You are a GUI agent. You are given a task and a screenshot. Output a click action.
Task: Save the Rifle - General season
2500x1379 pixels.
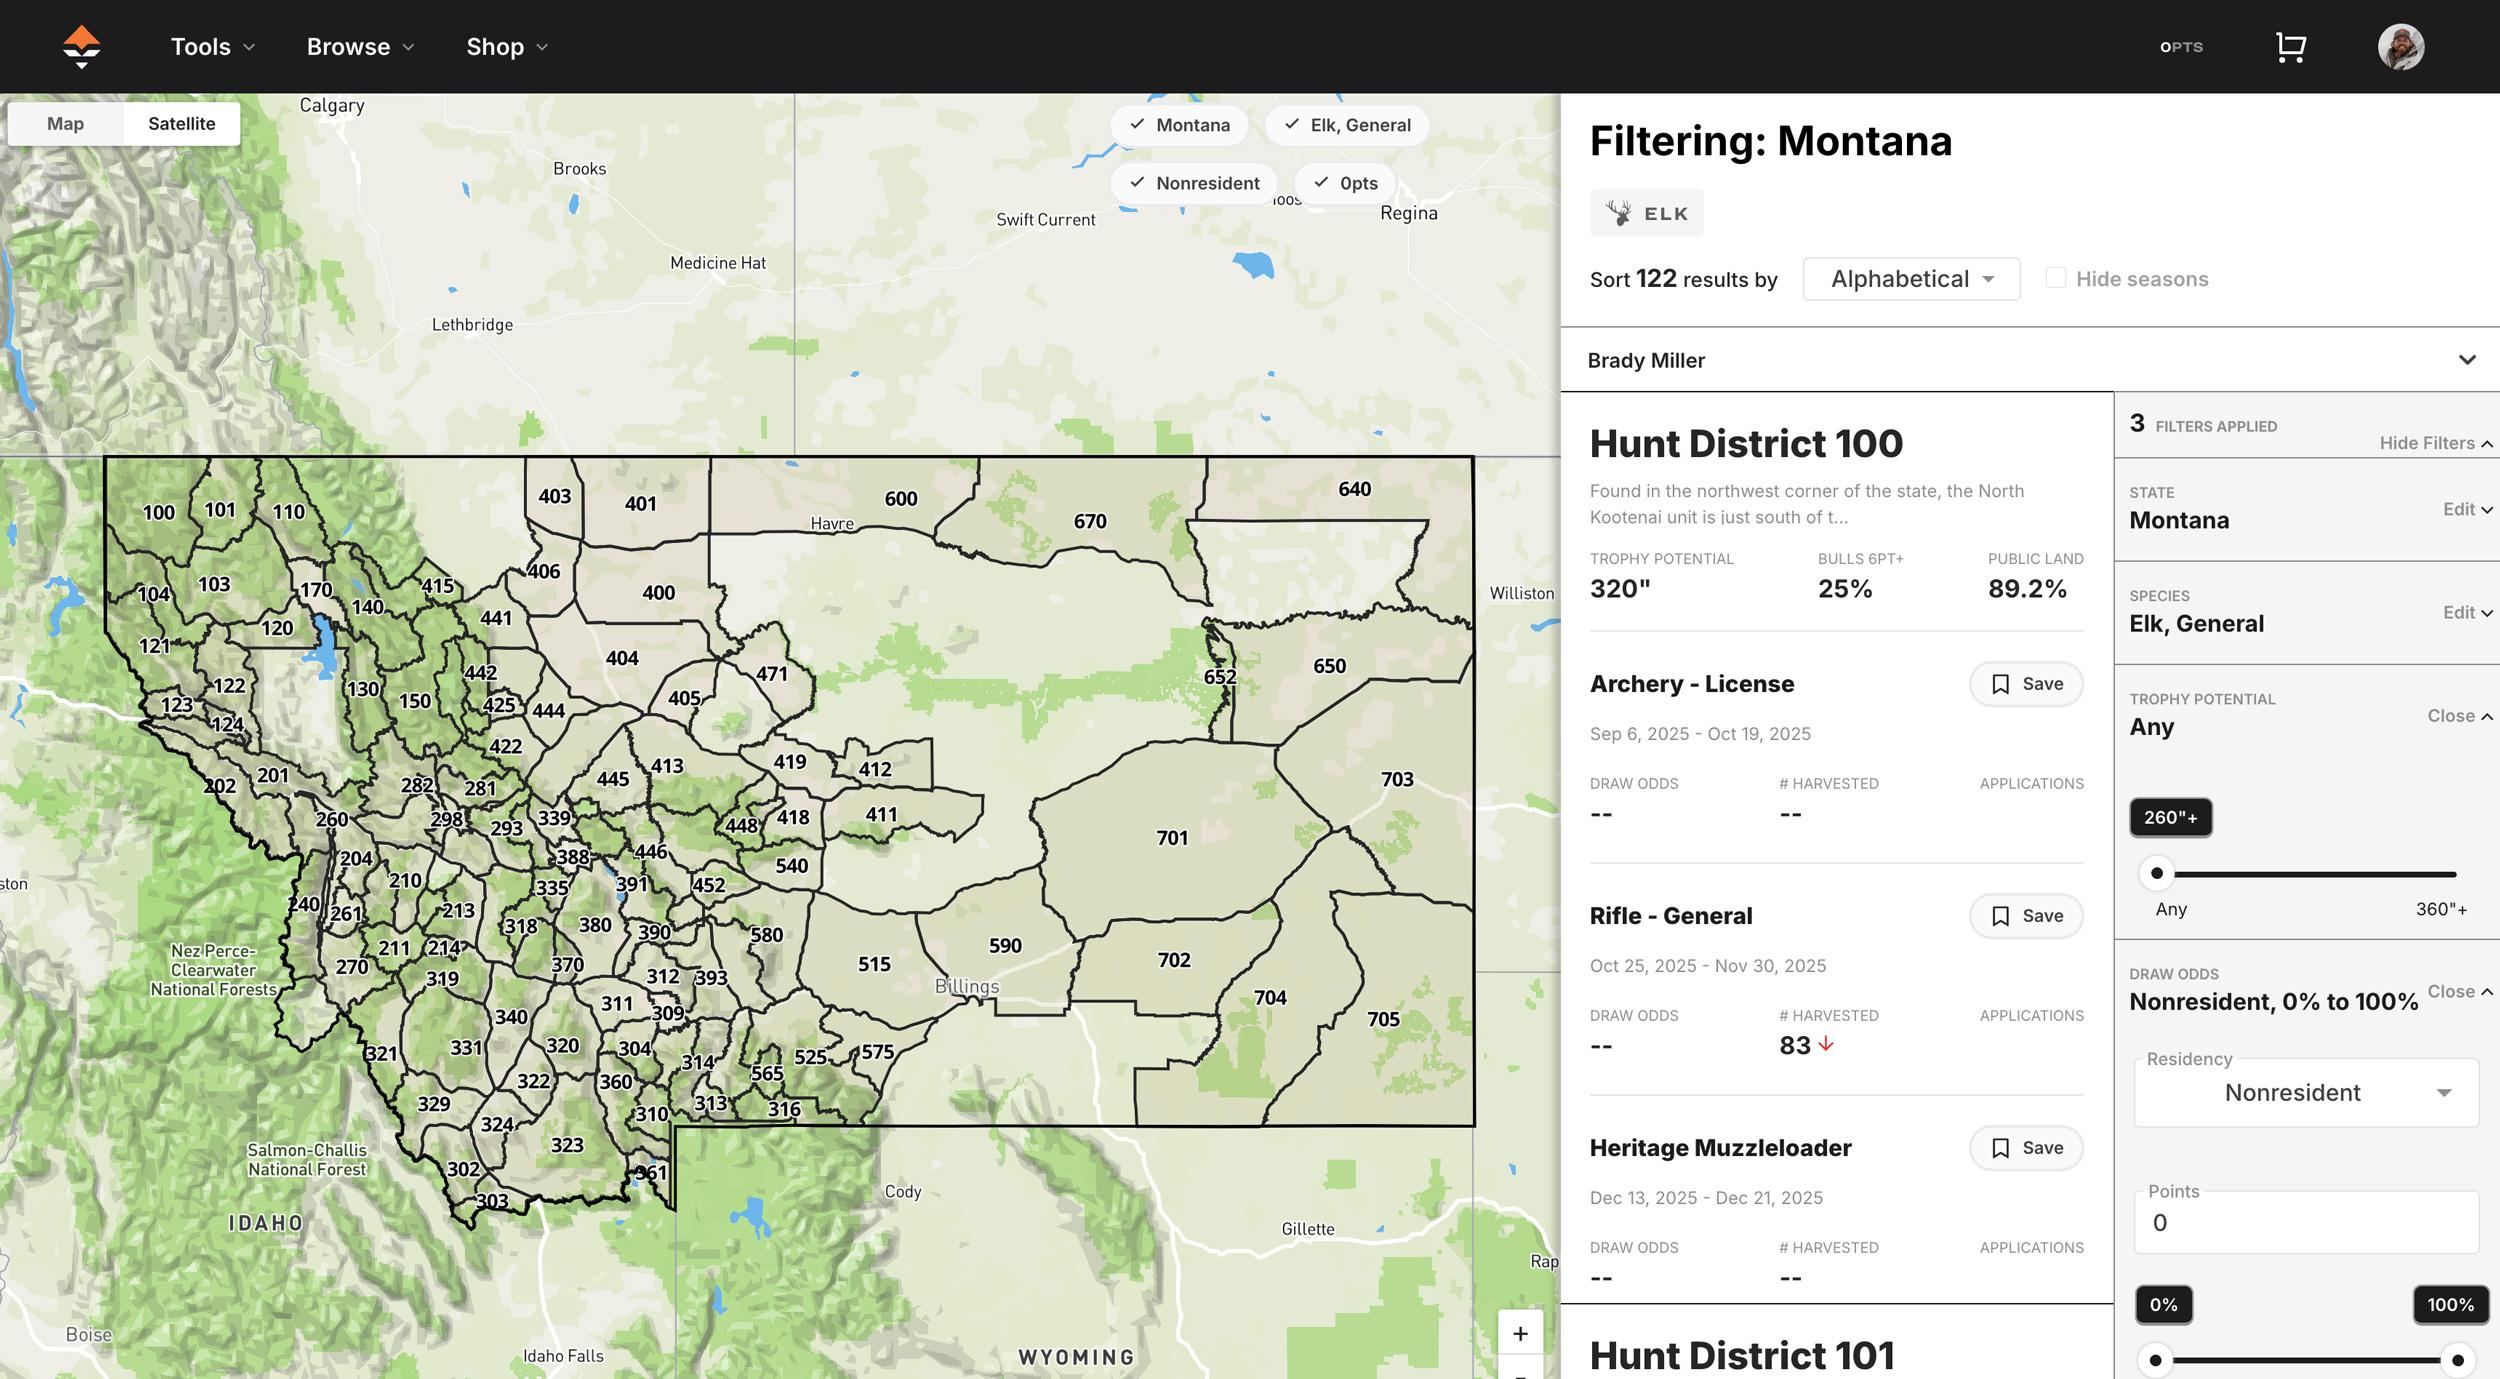(x=2026, y=916)
